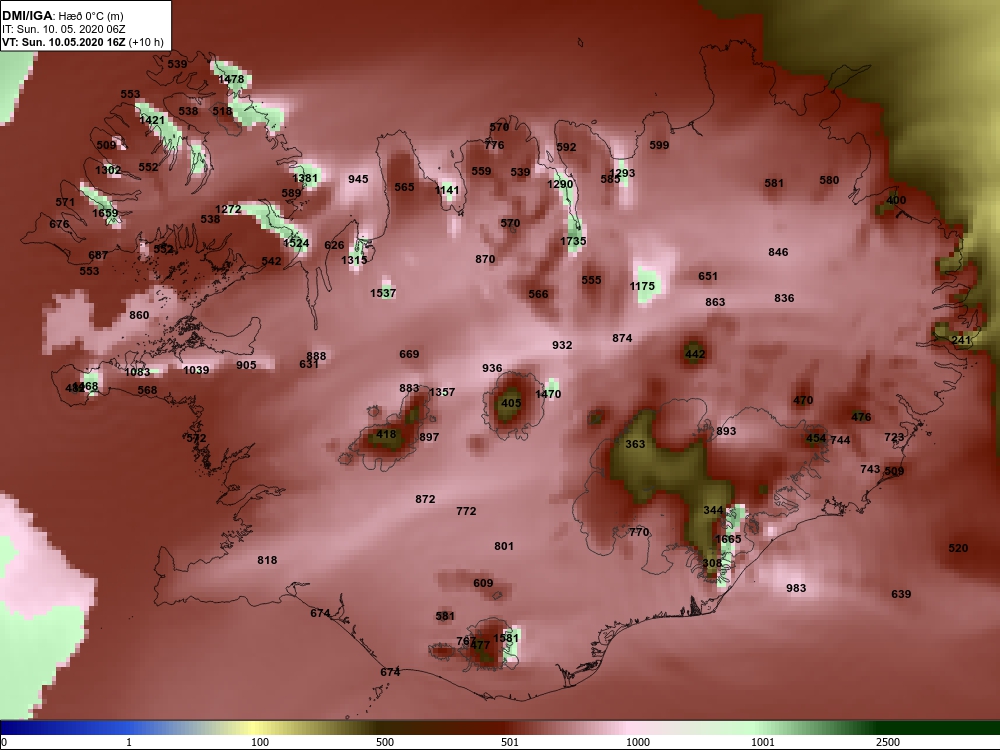
Task: Select the 599 value
Action: click(659, 145)
